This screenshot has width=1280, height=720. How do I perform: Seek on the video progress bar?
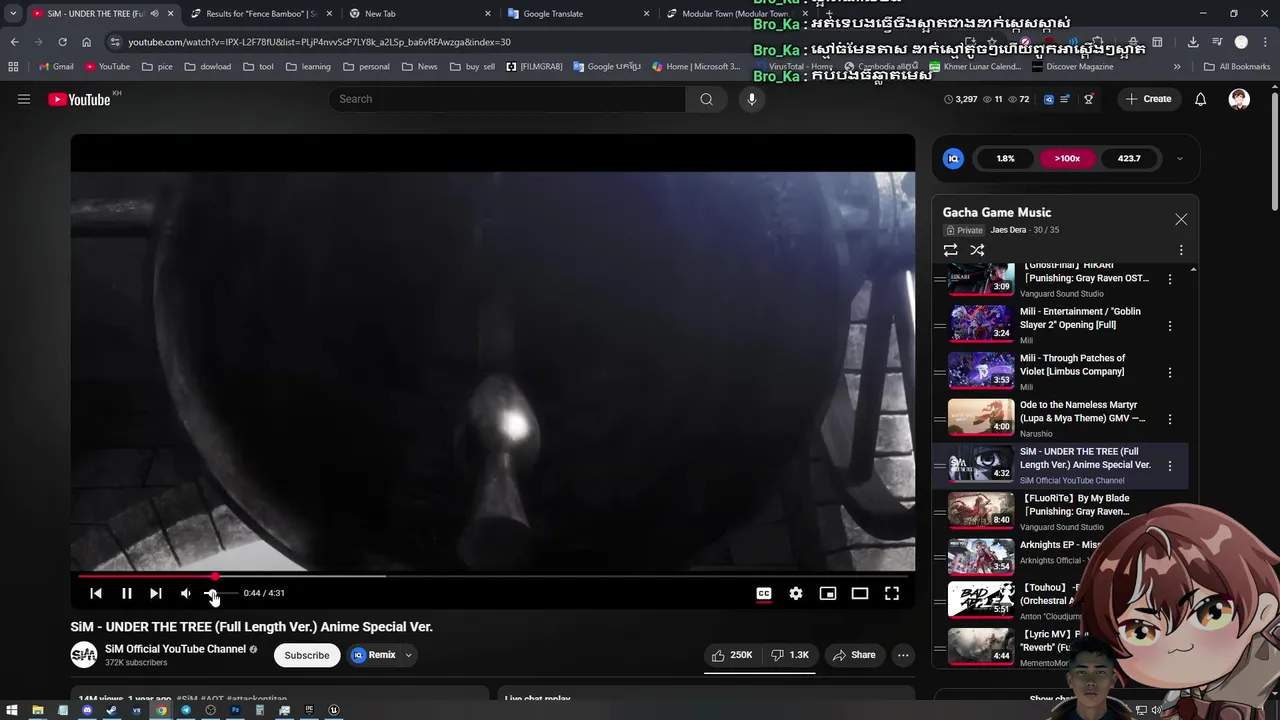[493, 576]
